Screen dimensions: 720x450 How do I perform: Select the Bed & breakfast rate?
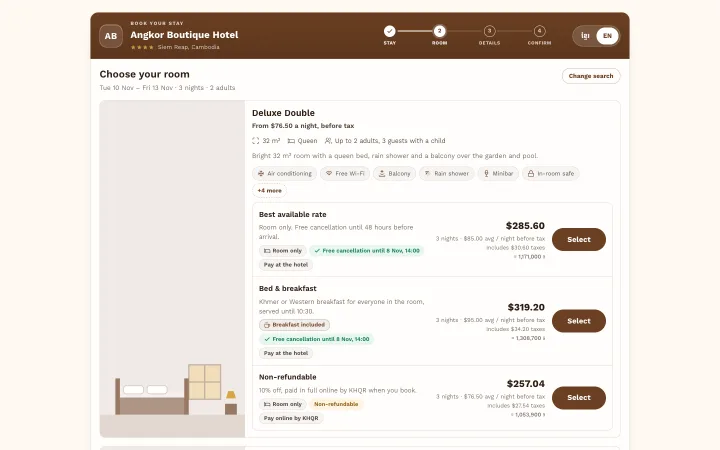[x=579, y=321]
